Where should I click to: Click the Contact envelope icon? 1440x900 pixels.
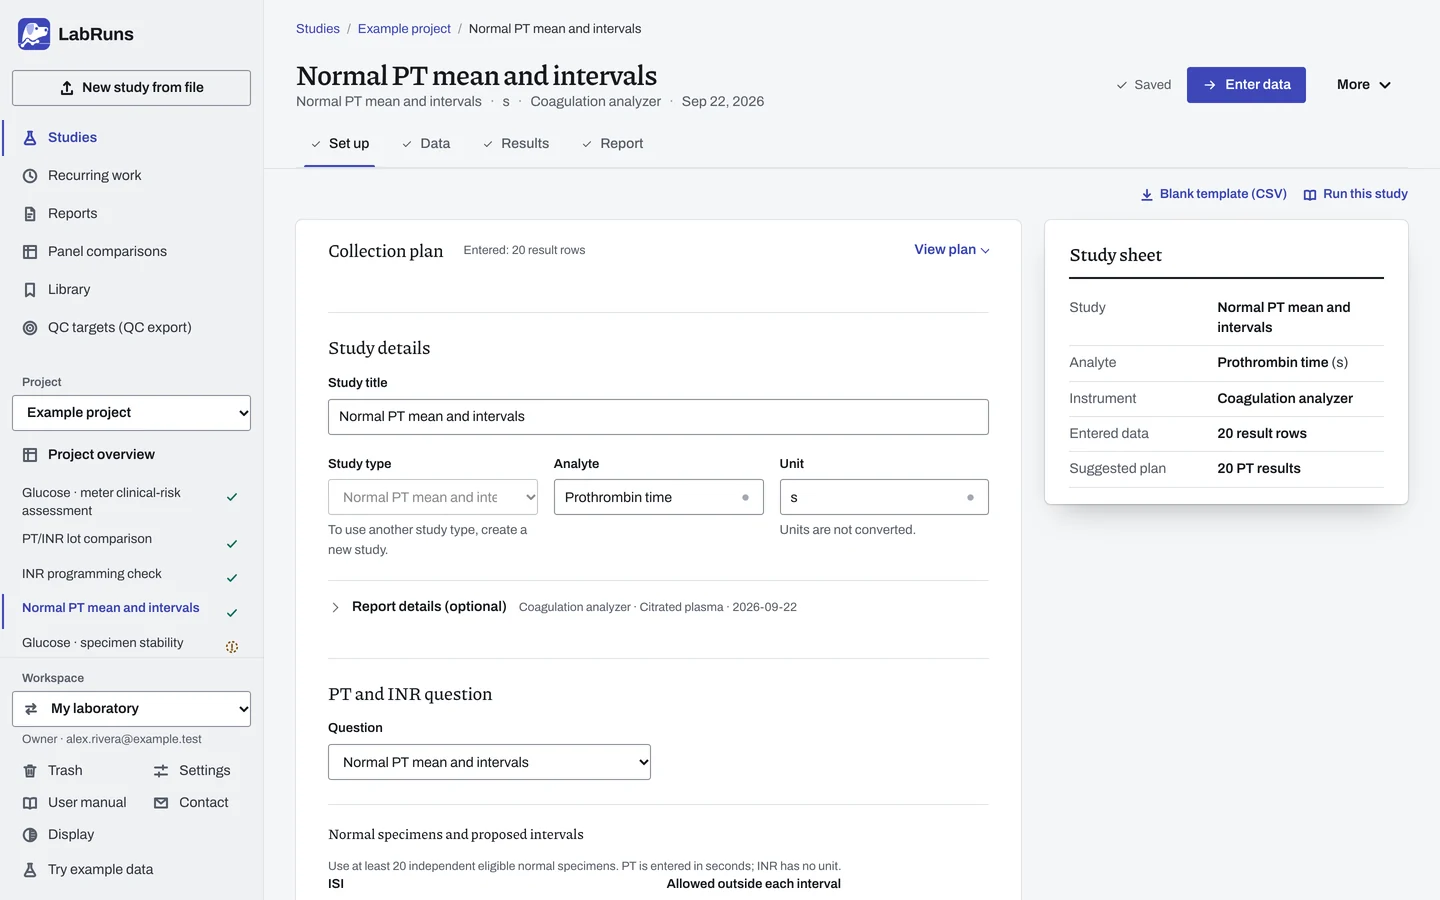pos(161,803)
